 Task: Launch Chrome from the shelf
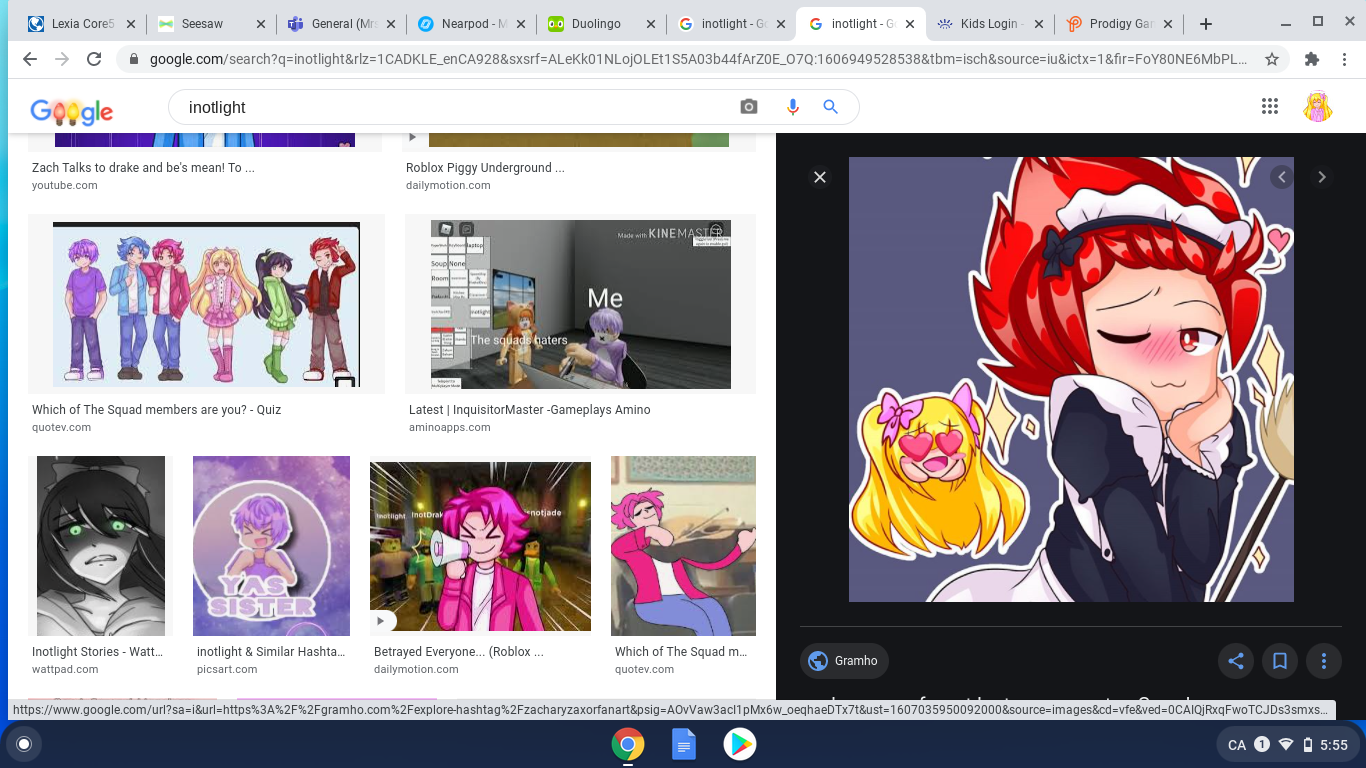click(628, 744)
